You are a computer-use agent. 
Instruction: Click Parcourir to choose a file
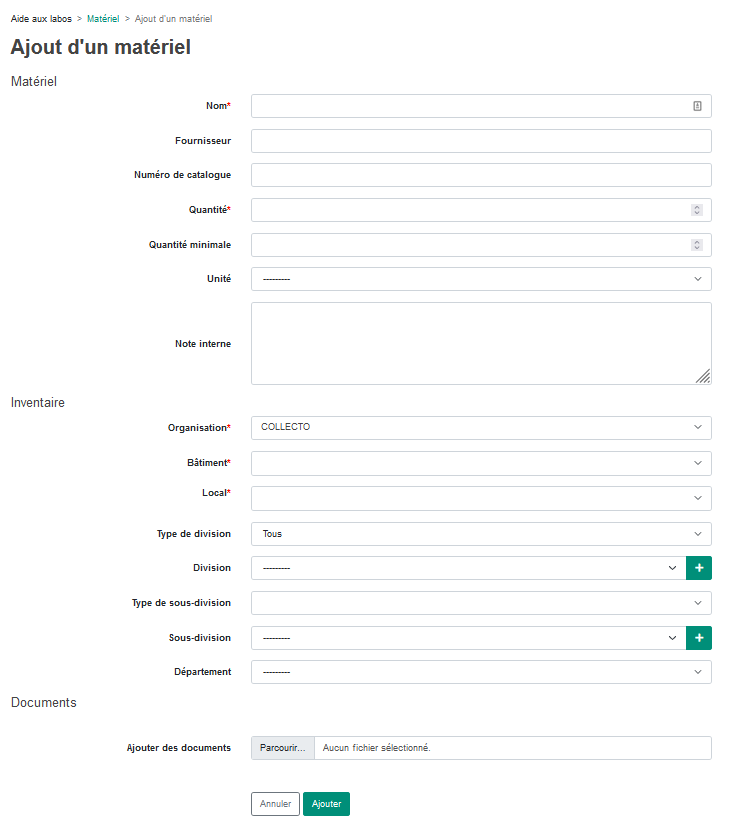pyautogui.click(x=283, y=748)
